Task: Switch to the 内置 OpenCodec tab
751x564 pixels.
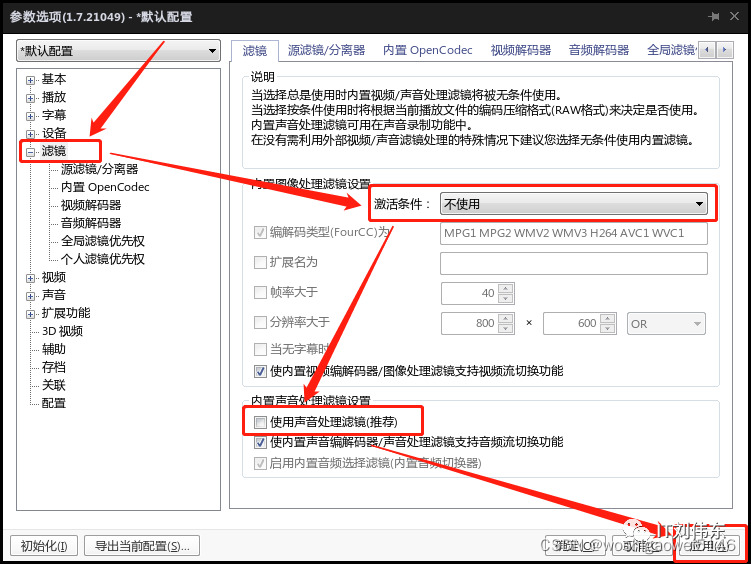Action: pos(427,50)
